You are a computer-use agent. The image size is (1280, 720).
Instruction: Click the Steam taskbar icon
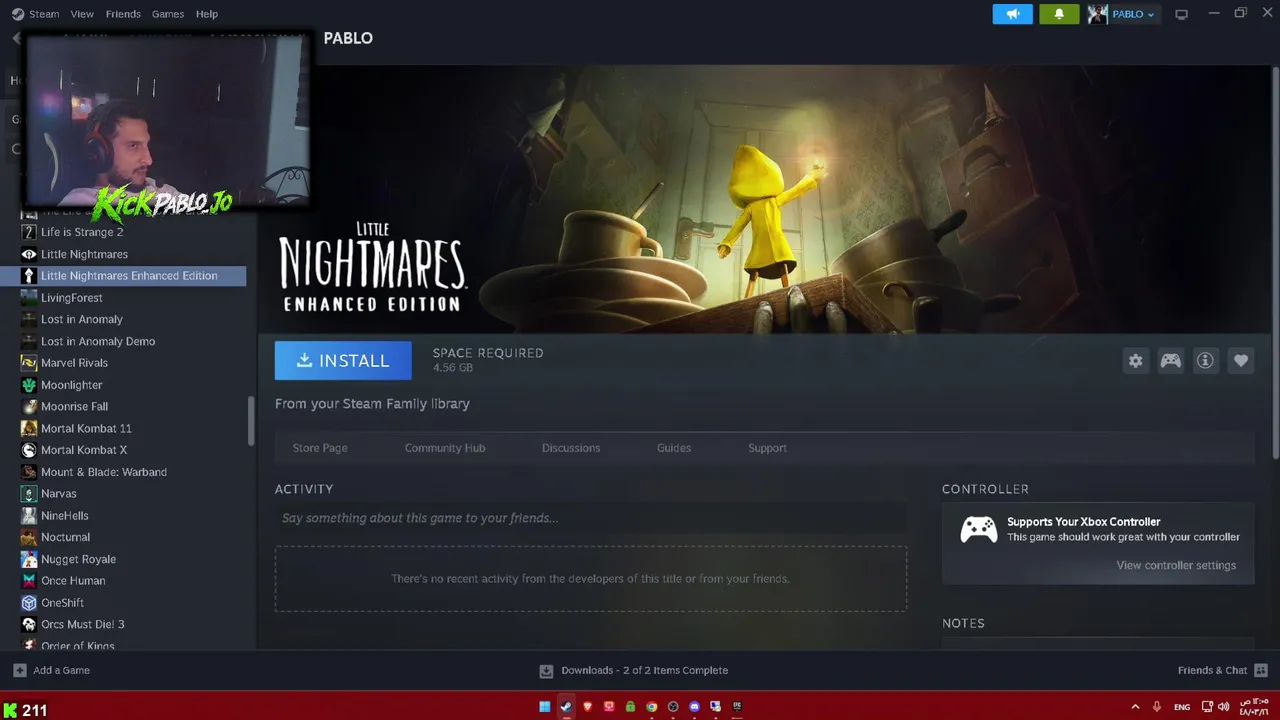point(566,707)
